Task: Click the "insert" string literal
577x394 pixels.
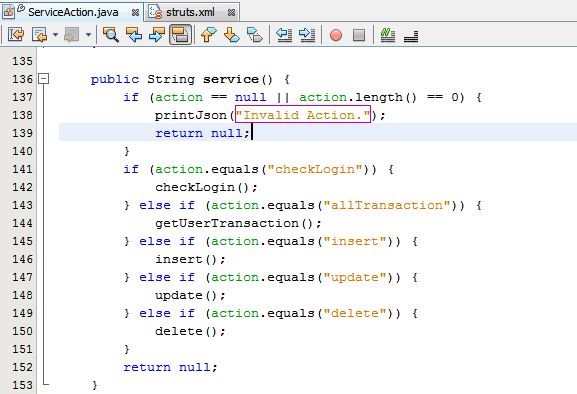Action: point(355,241)
